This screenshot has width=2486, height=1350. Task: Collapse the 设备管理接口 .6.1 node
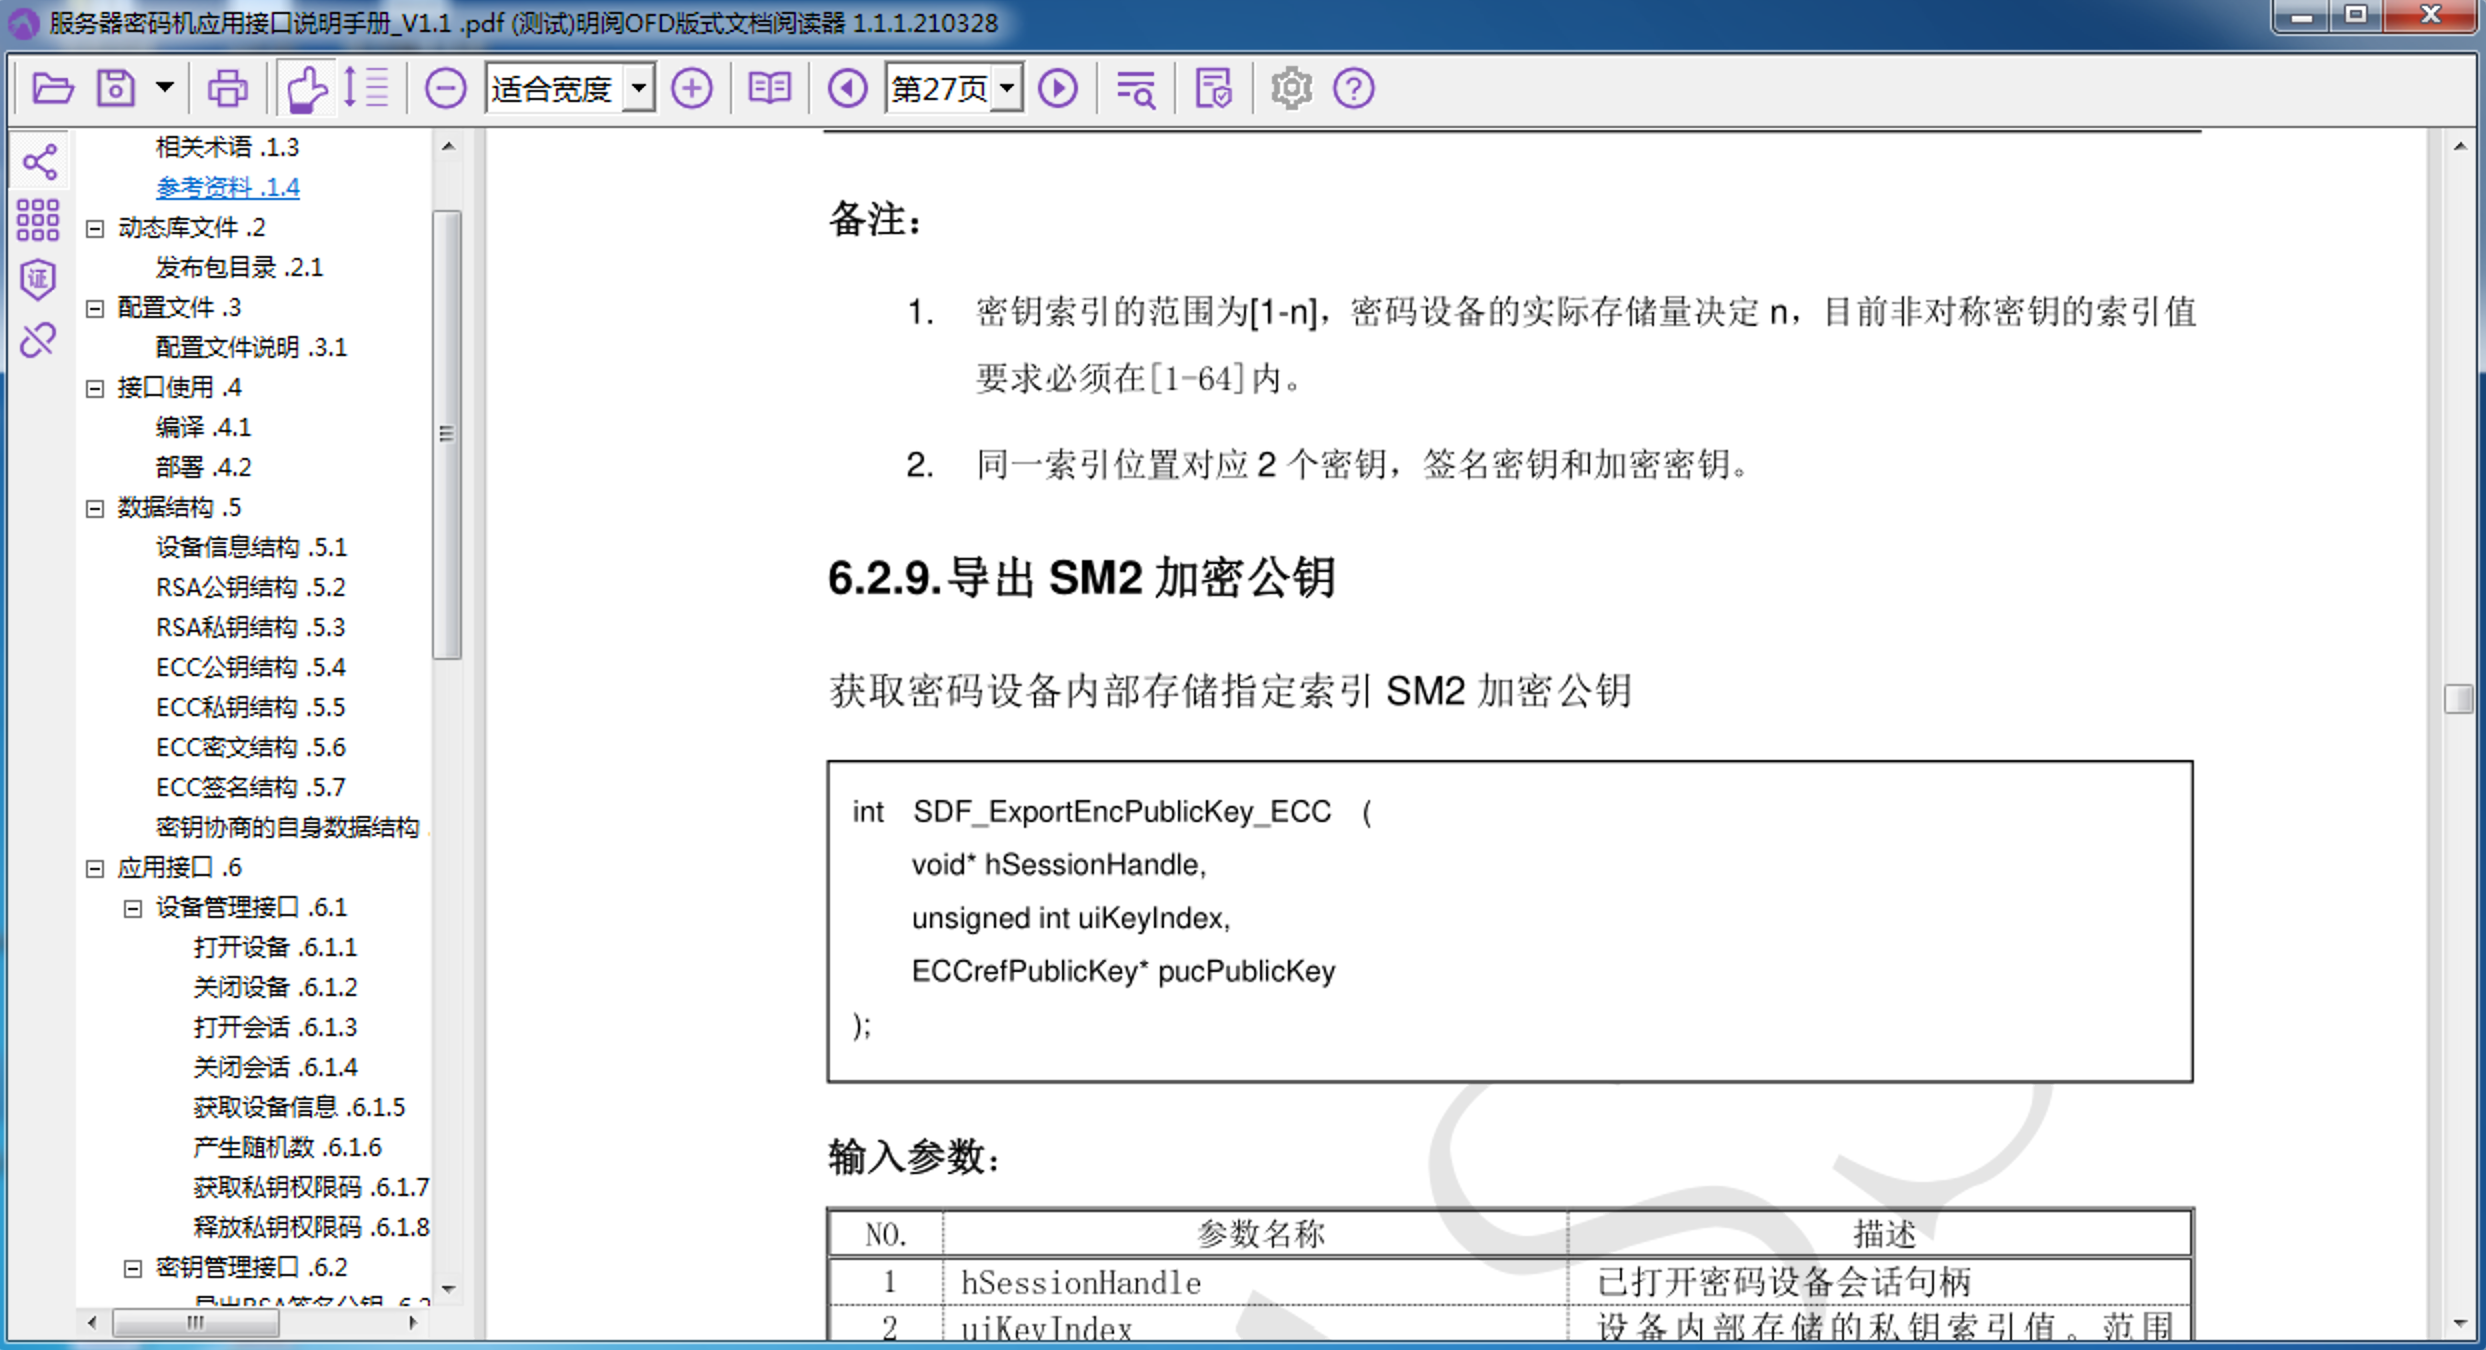point(133,909)
